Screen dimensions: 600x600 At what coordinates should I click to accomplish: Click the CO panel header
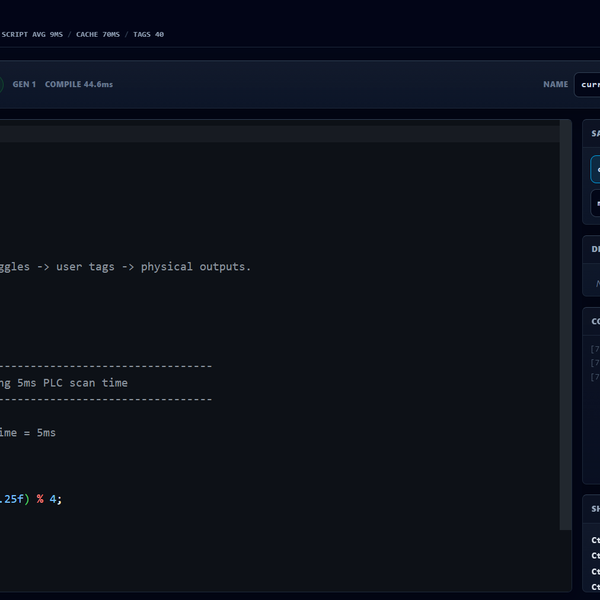coord(591,321)
